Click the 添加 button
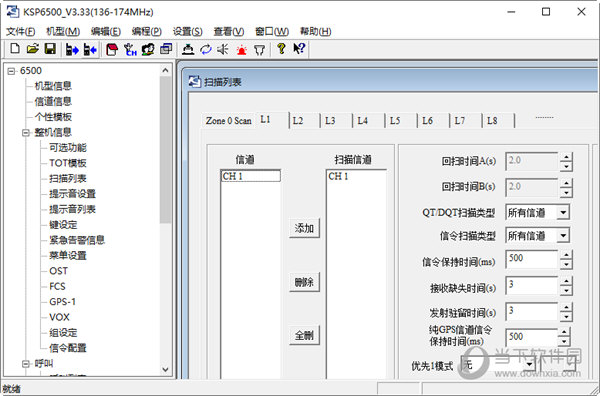This screenshot has width=600, height=396. point(304,228)
